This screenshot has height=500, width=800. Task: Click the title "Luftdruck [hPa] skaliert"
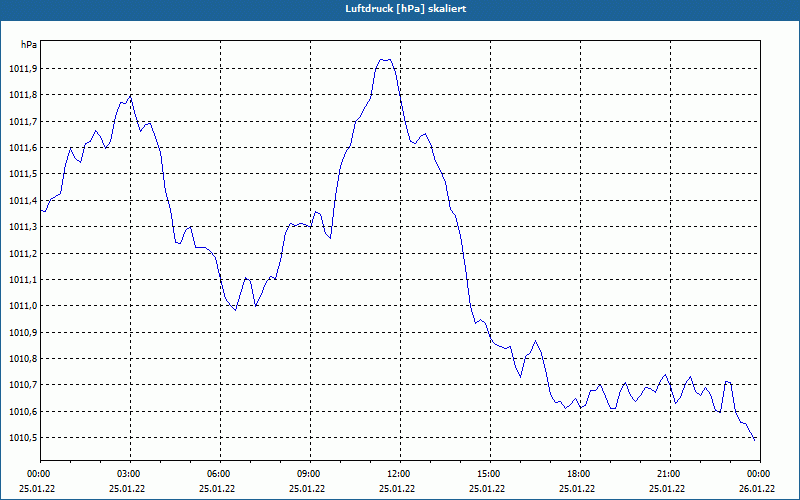tap(405, 9)
